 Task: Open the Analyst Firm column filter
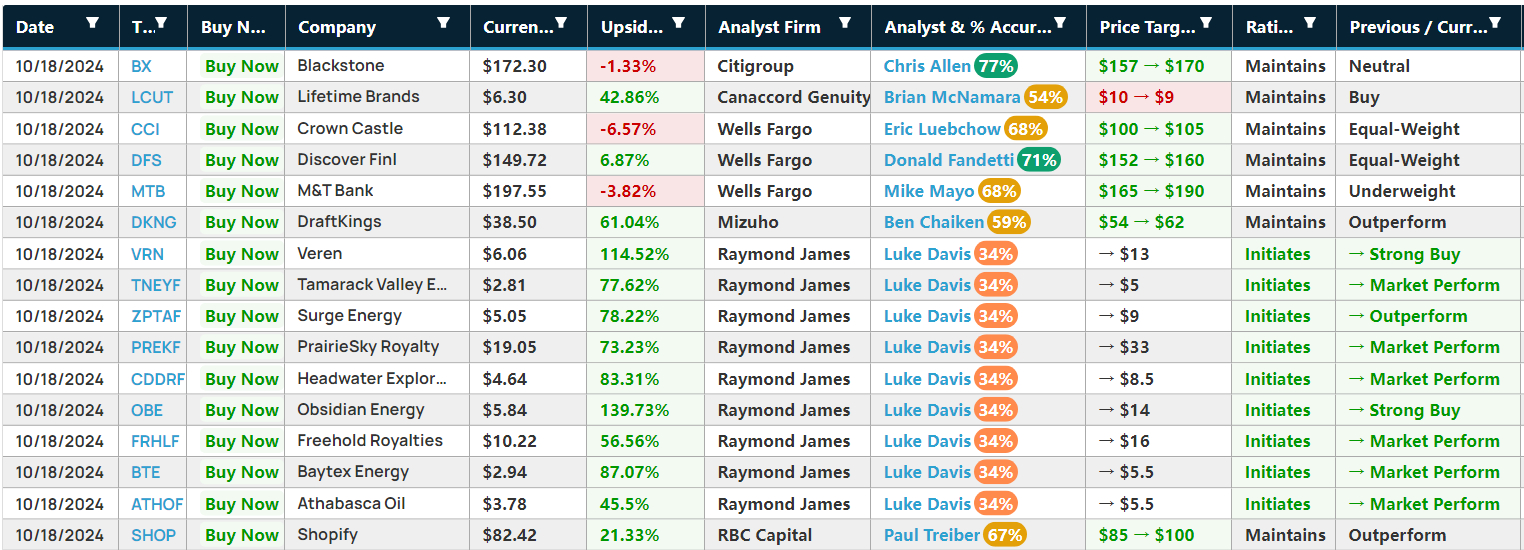point(845,23)
